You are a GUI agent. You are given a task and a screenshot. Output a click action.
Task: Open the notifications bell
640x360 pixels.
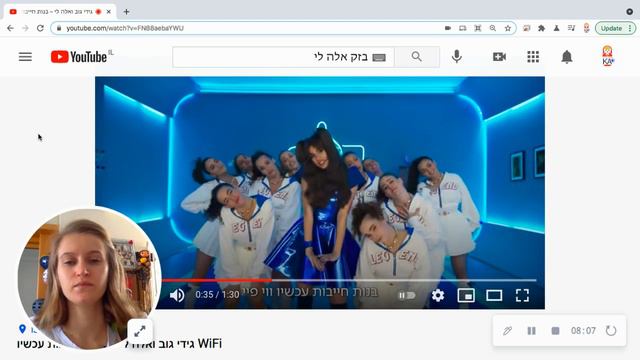(567, 57)
